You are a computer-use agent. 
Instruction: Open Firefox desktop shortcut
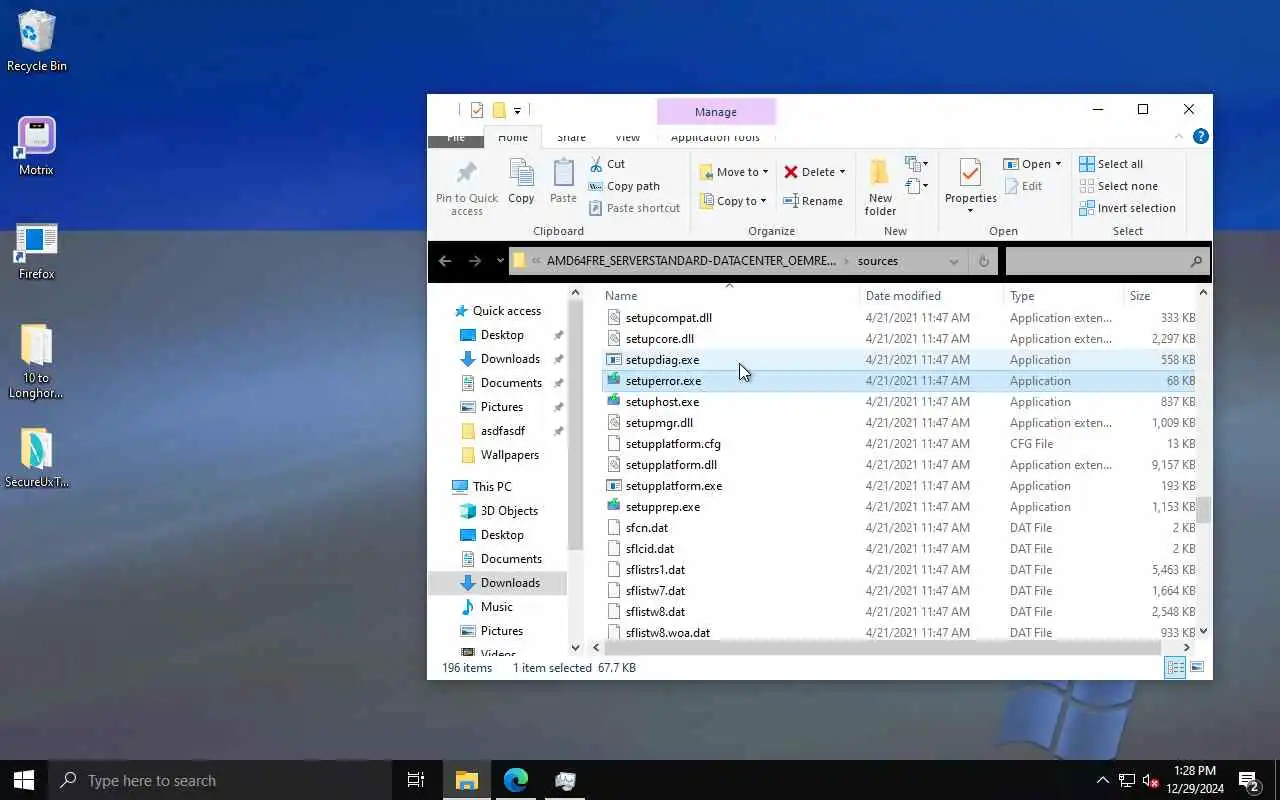(x=36, y=251)
